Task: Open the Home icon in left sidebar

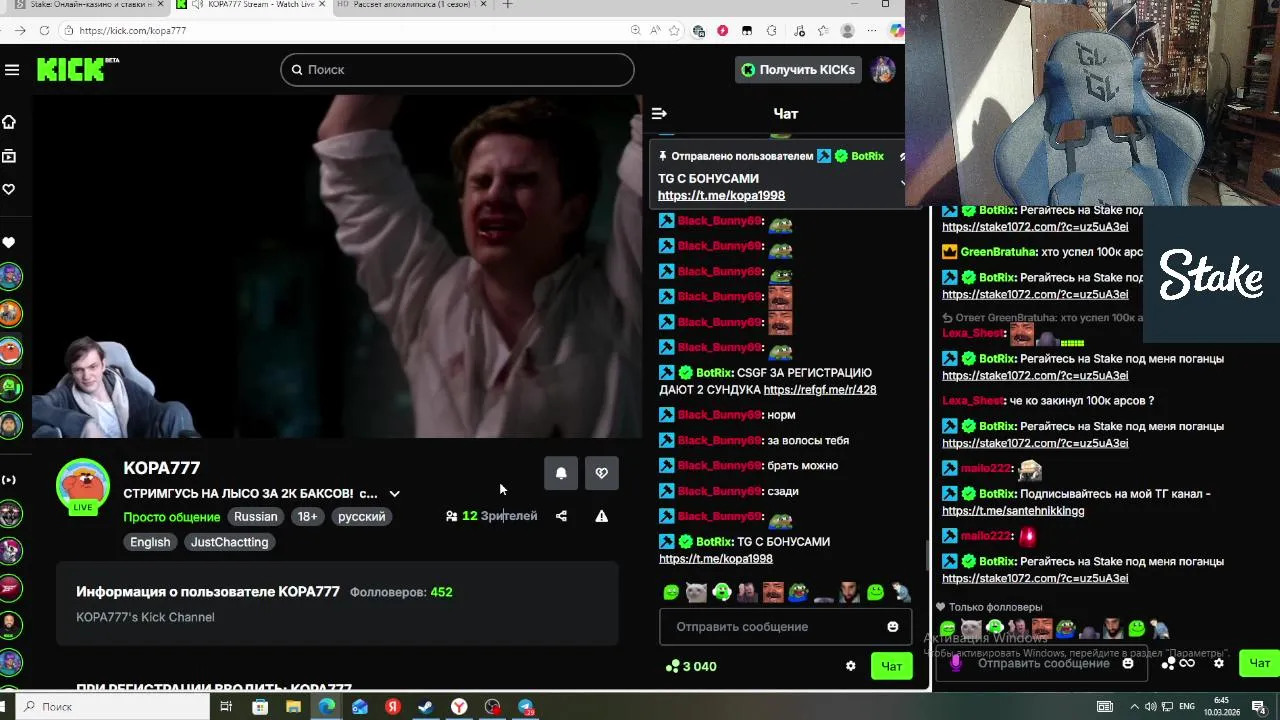Action: click(9, 122)
